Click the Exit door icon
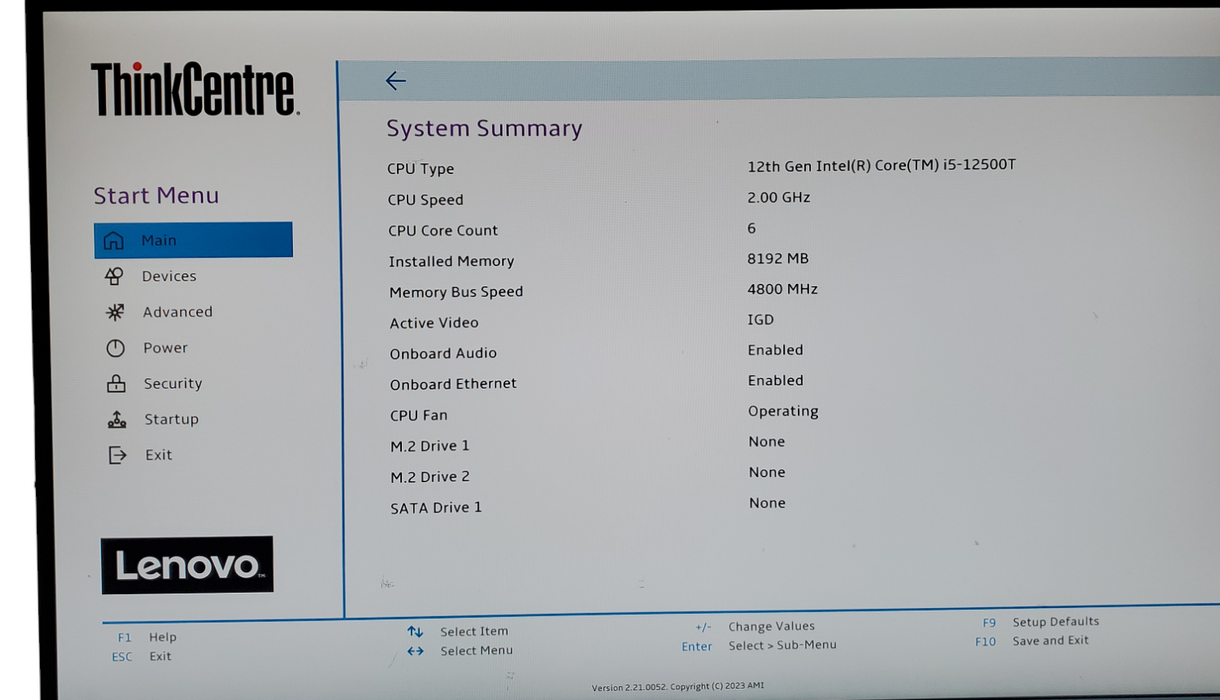Screen dimensions: 1220x700 pyautogui.click(x=118, y=455)
